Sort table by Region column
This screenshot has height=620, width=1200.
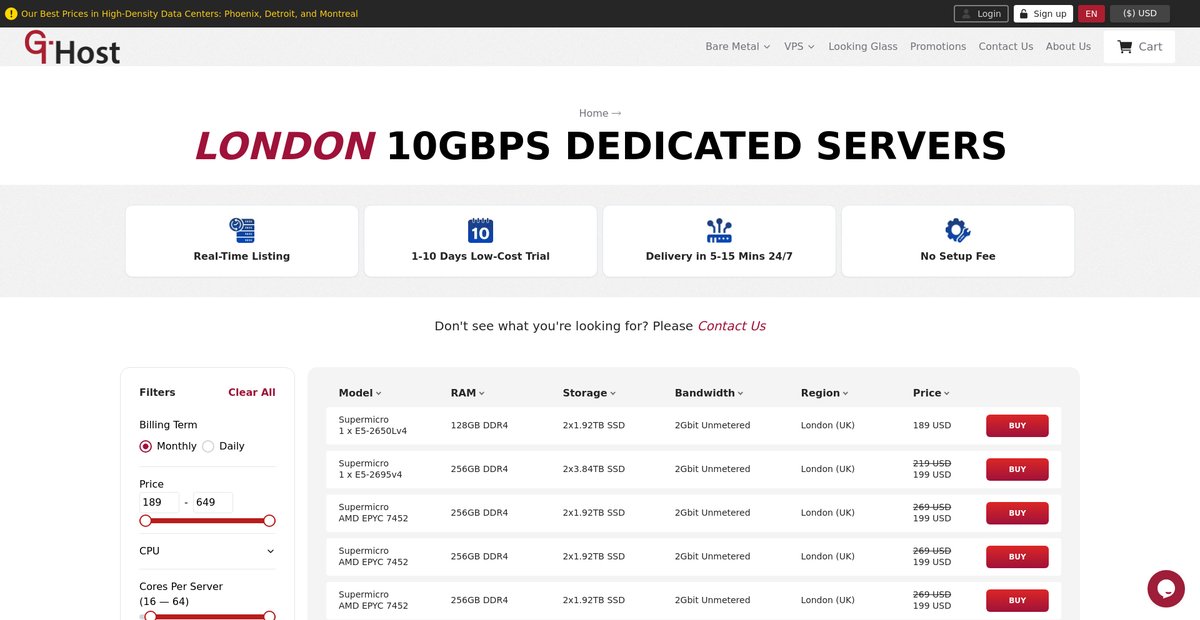tap(825, 393)
